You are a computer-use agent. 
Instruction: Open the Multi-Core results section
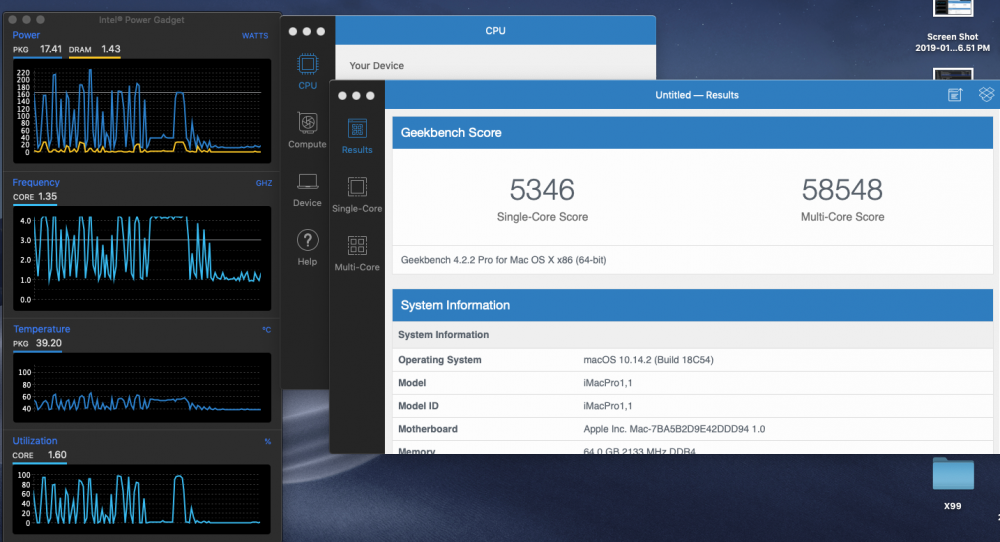pos(357,253)
